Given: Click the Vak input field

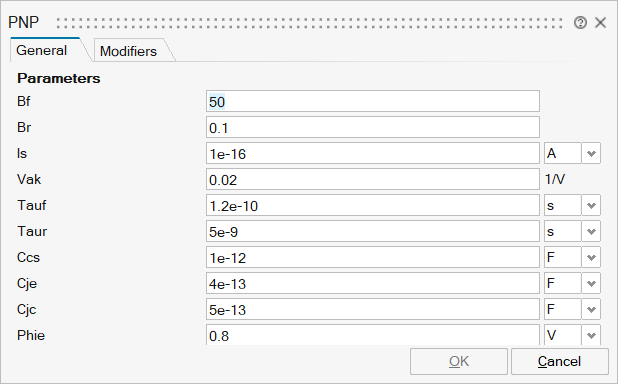Looking at the screenshot, I should (373, 179).
